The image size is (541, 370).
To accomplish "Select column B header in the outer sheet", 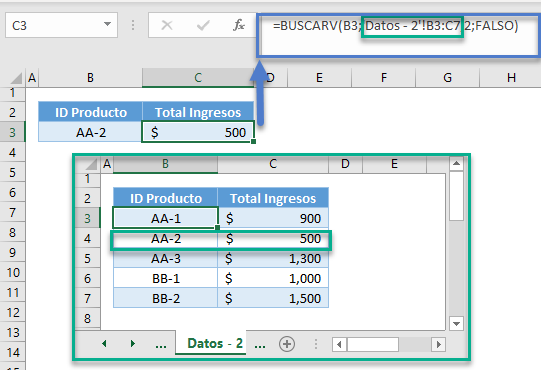I will click(90, 78).
